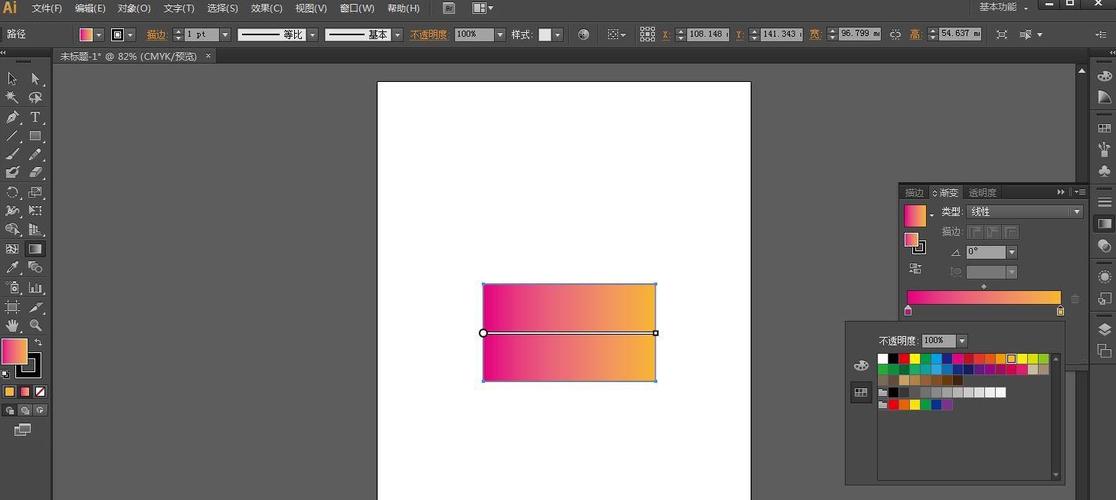Select the Zoom magnifier tool

pyautogui.click(x=35, y=326)
